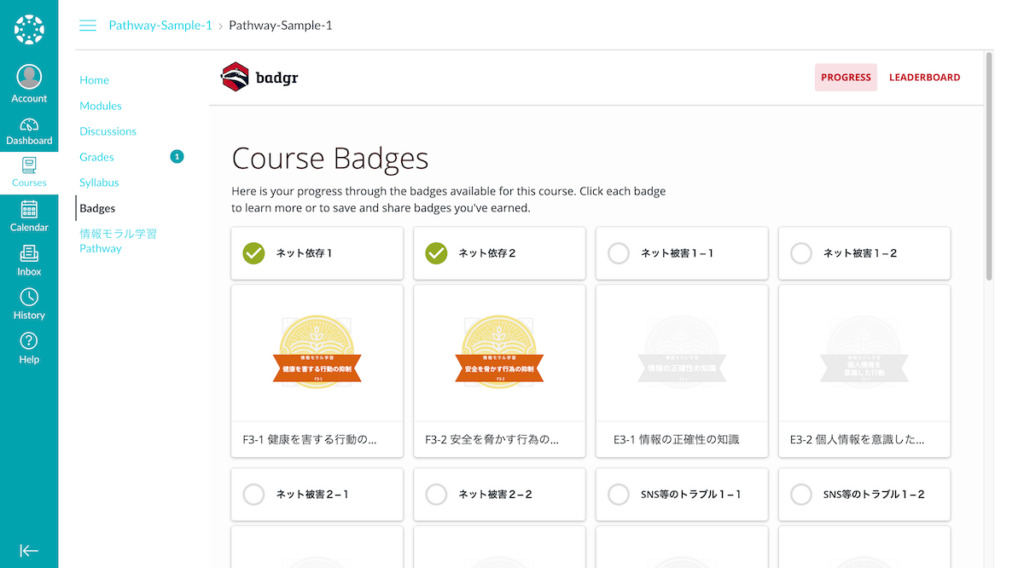The width and height of the screenshot is (1024, 568).
Task: Click the Pathway-Sample-1 breadcrumb link
Action: pos(160,25)
